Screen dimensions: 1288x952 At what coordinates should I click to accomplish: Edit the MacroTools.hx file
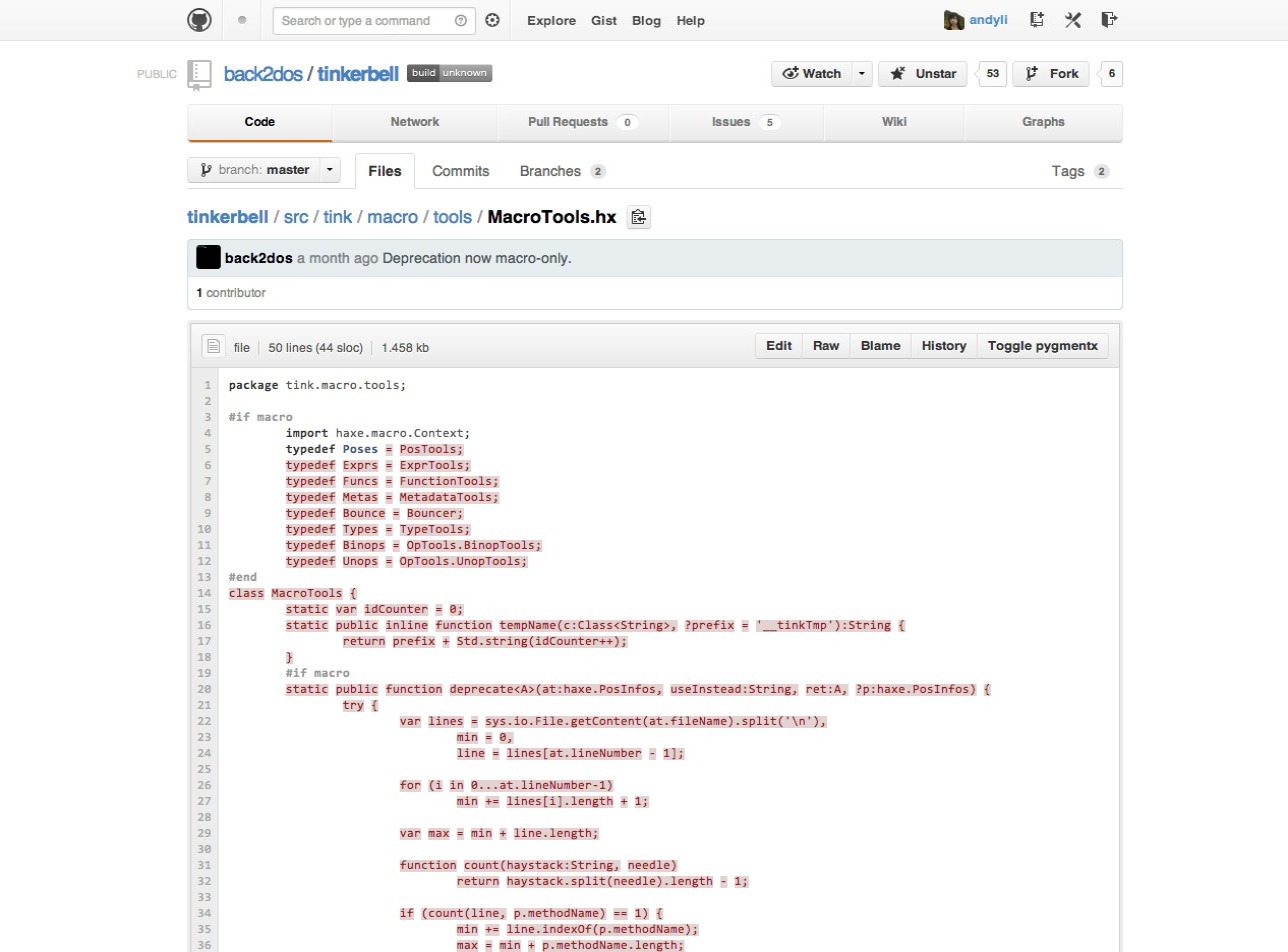coord(779,346)
